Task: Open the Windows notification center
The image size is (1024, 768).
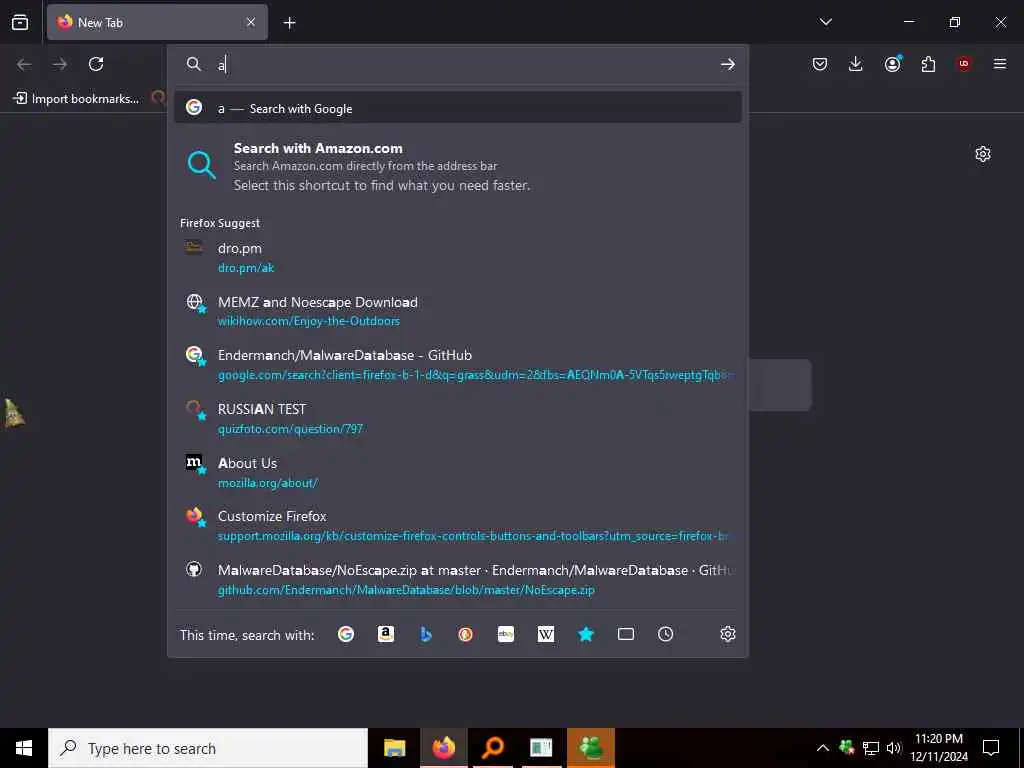Action: coord(991,748)
